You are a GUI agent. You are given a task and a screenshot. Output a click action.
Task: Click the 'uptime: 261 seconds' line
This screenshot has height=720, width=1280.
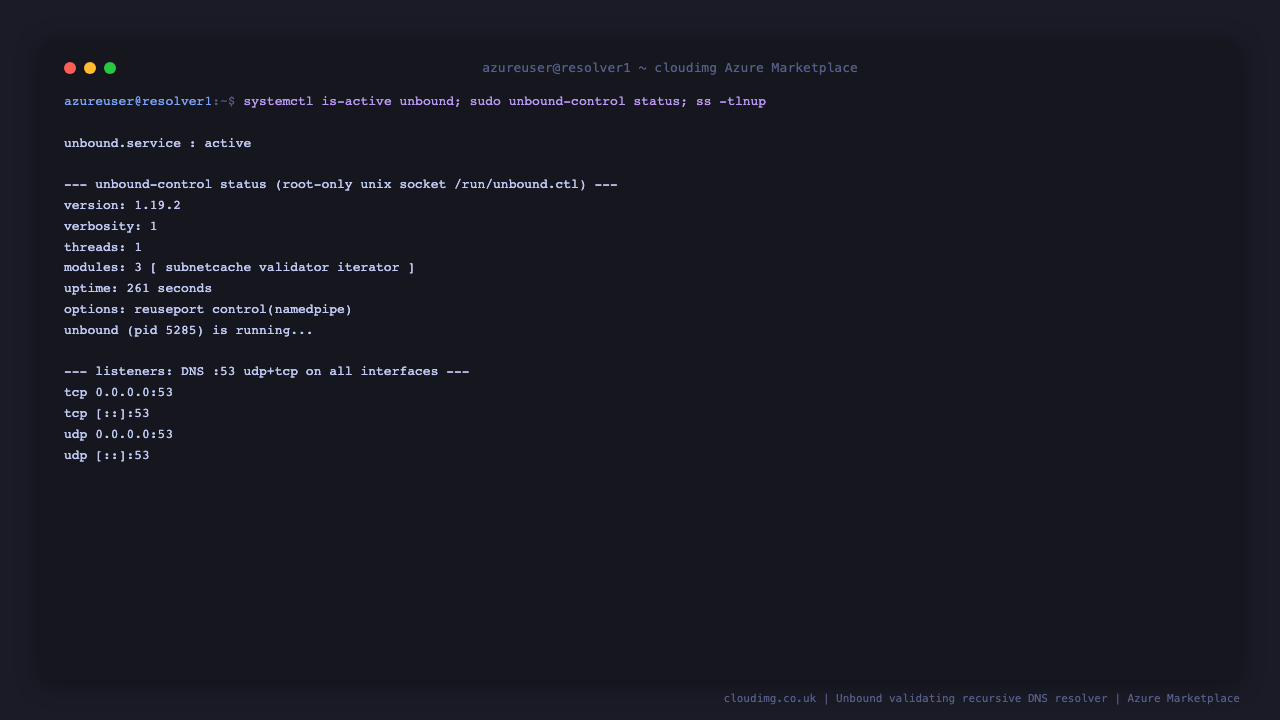coord(138,288)
